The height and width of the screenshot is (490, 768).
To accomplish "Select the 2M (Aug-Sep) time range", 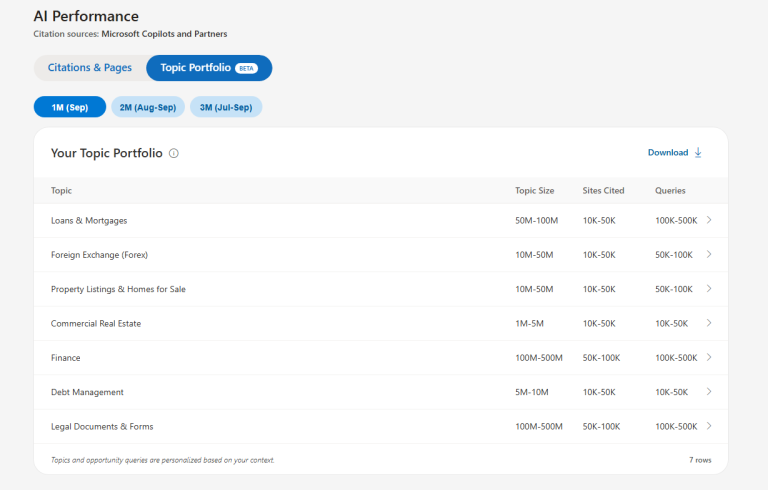I will (x=148, y=107).
